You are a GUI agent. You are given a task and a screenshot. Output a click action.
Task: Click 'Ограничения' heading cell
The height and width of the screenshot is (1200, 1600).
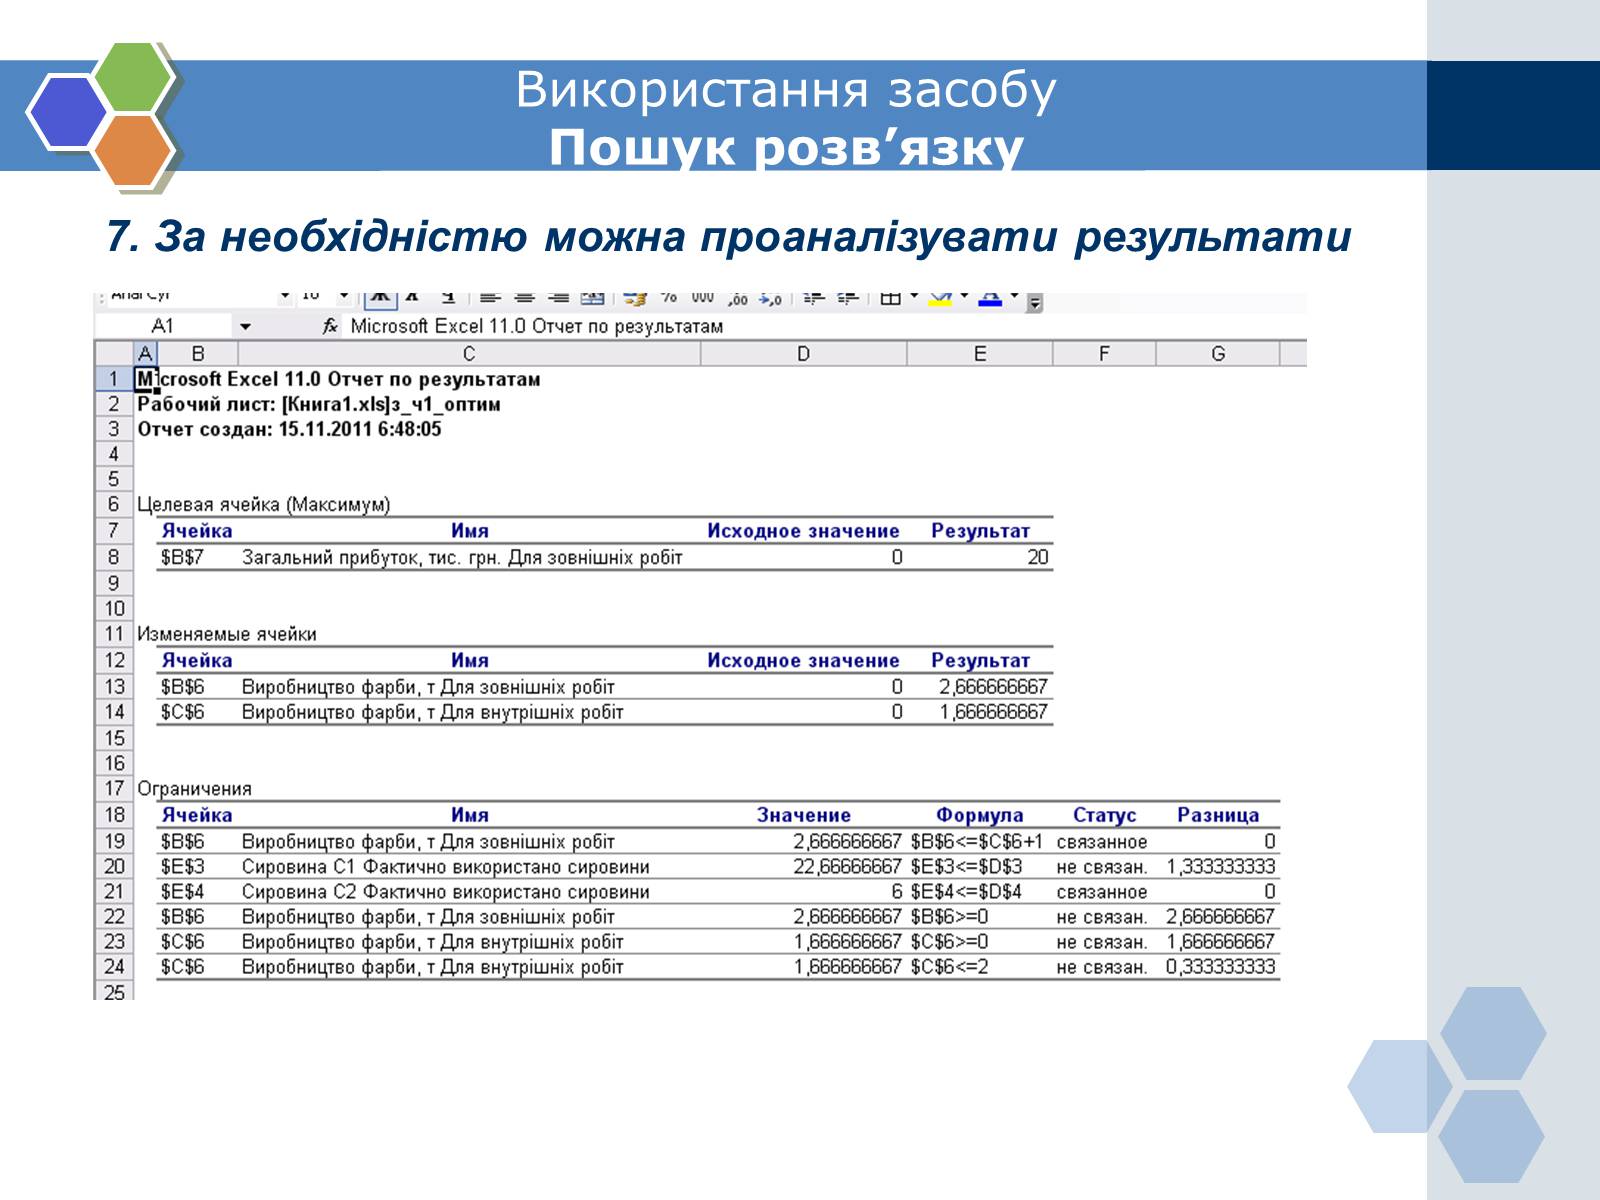tap(194, 789)
